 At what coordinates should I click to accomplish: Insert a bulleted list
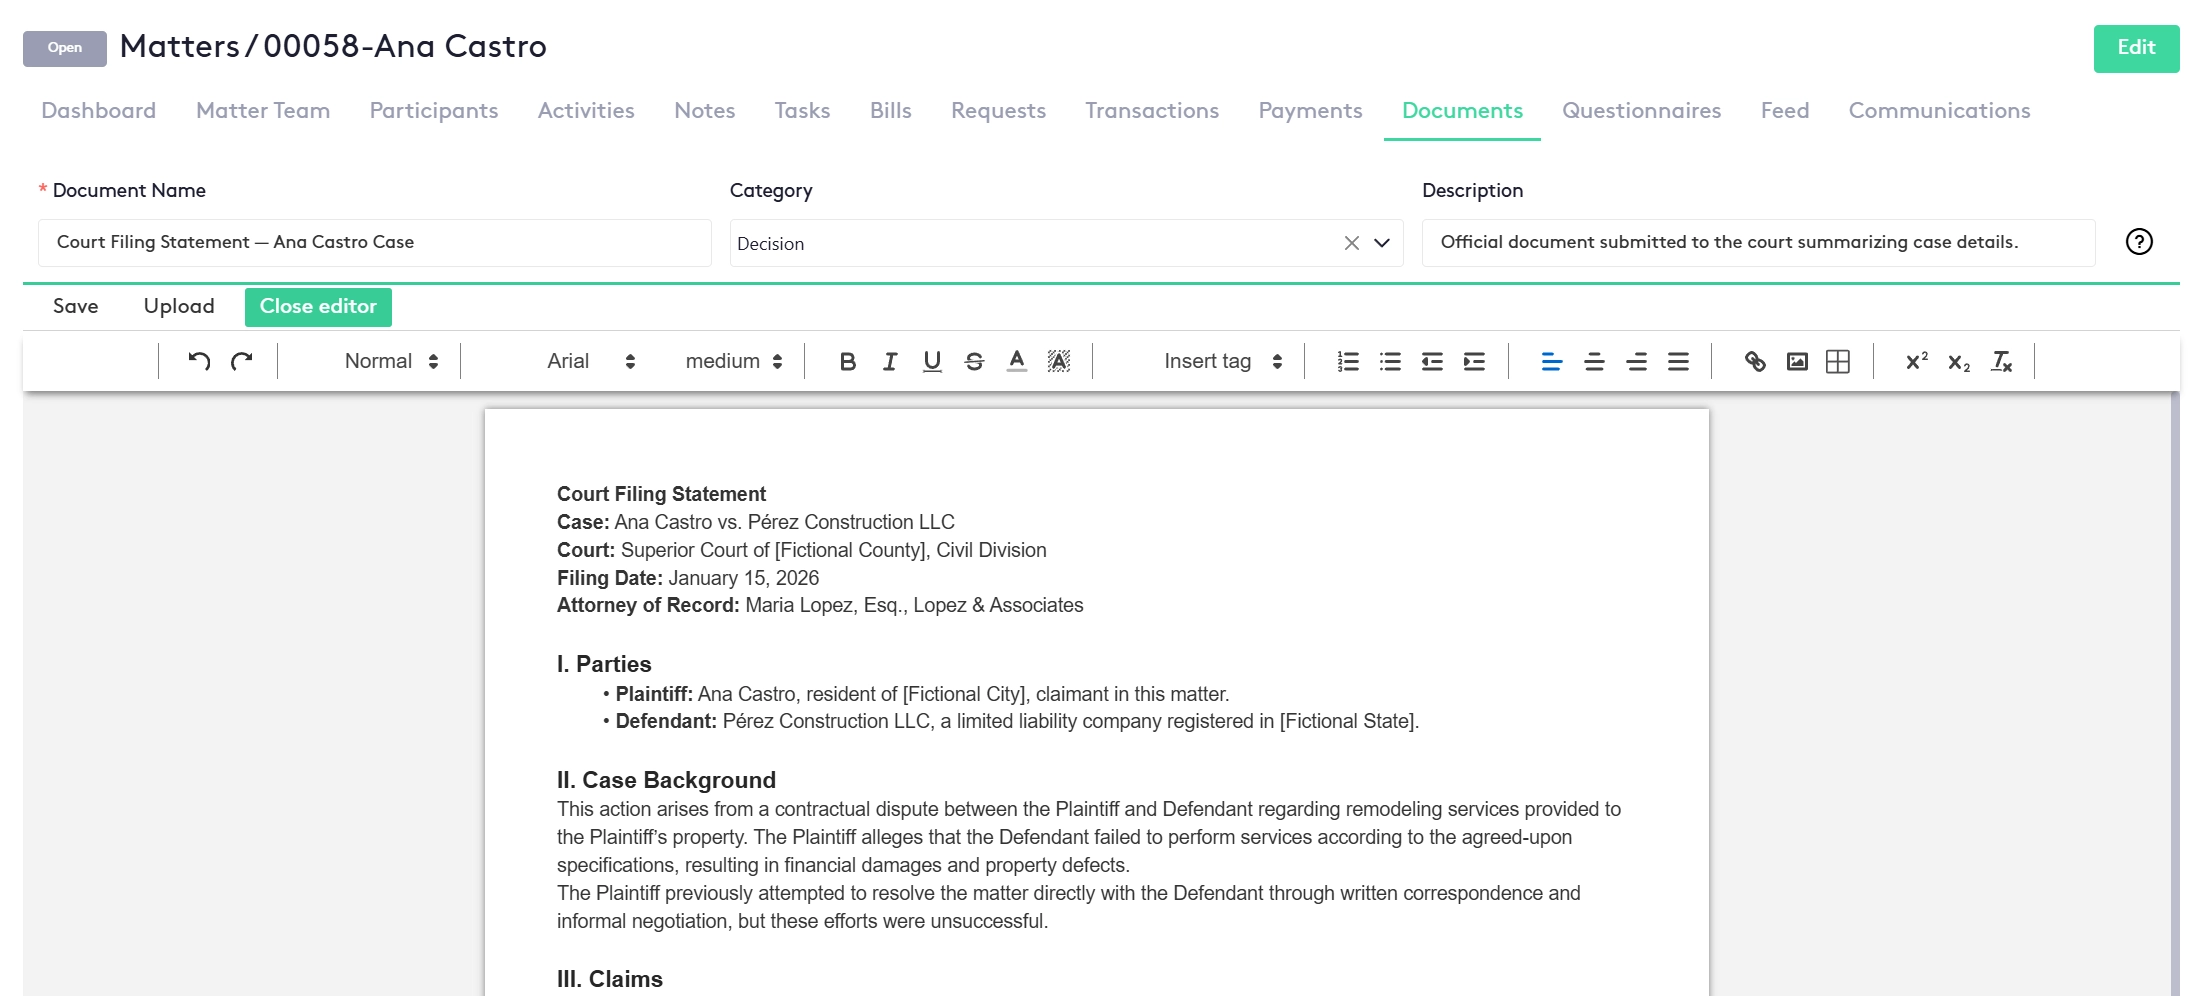[1390, 361]
